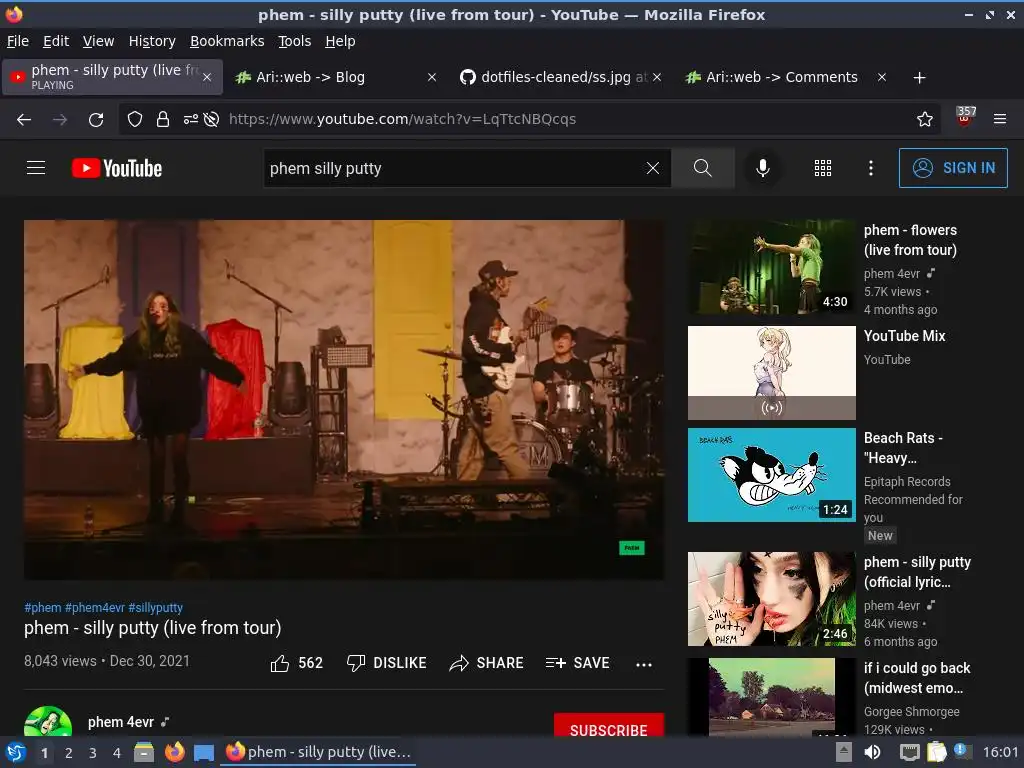This screenshot has height=768, width=1024.
Task: Switch to workspace 3 in taskbar
Action: coord(93,753)
